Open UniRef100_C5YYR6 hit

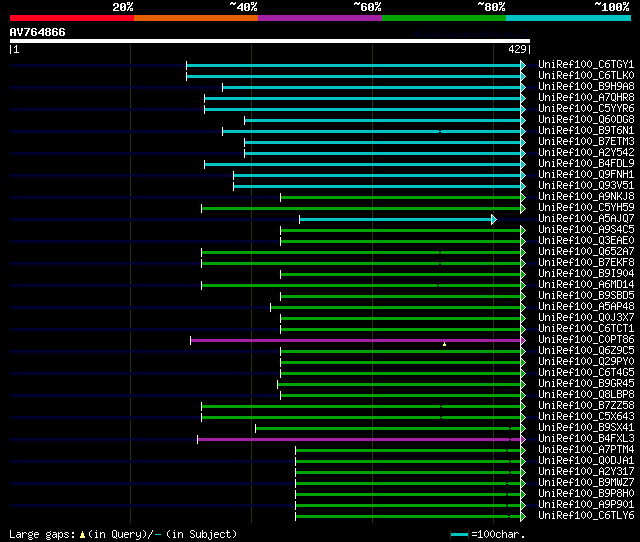pos(586,109)
